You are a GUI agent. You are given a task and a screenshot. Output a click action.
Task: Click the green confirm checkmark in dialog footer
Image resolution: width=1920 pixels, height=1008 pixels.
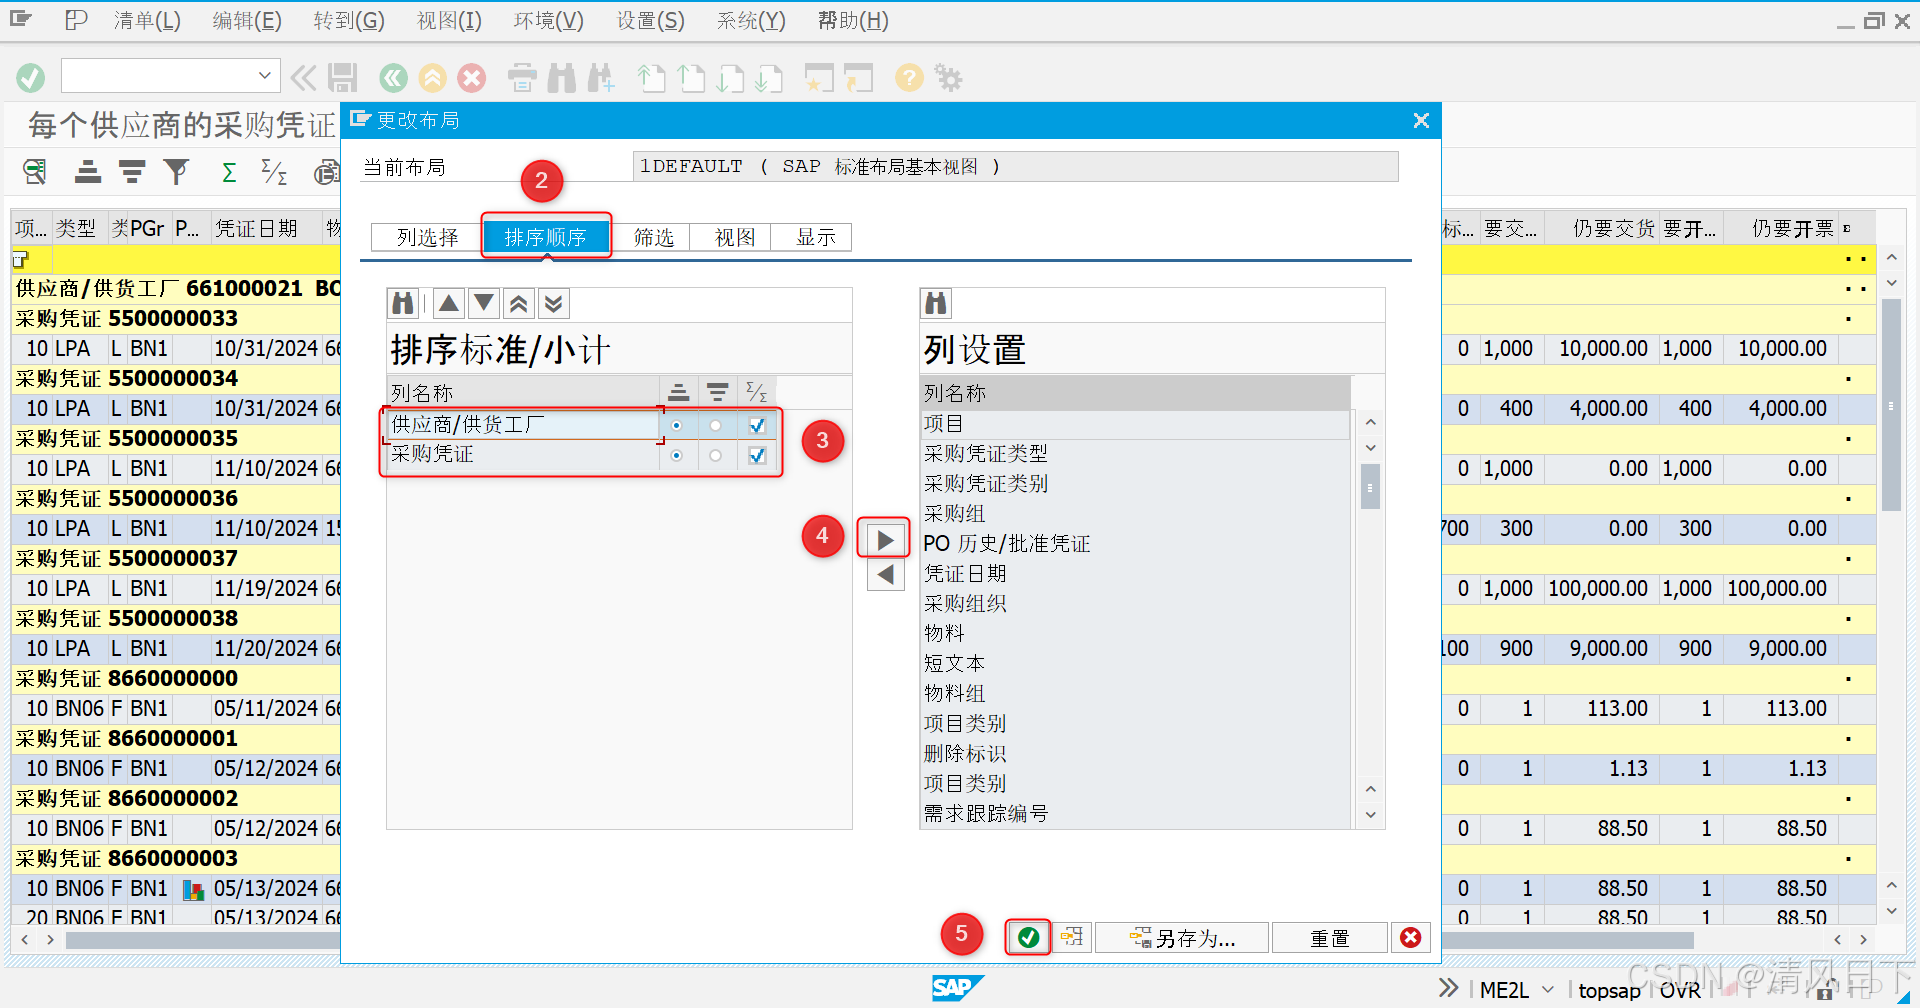[1028, 937]
